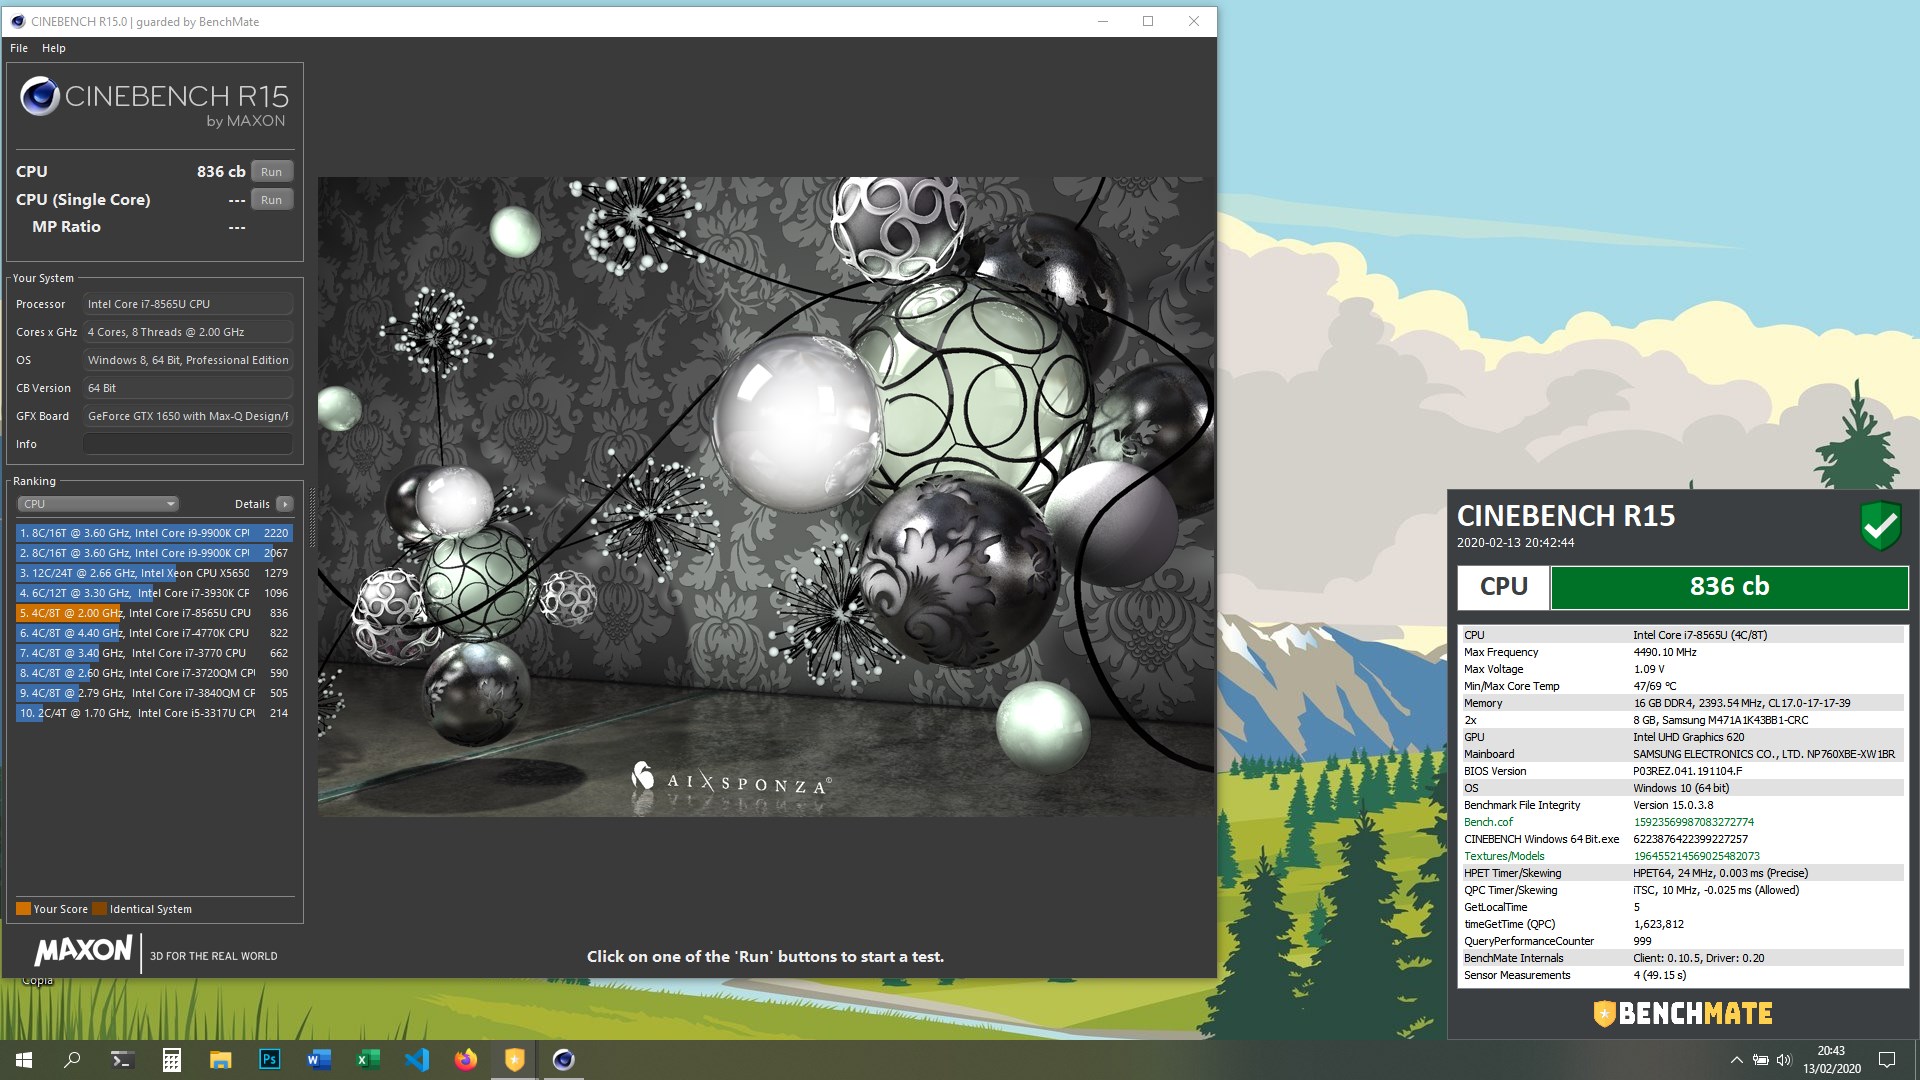This screenshot has height=1080, width=1920.
Task: Select ranking row i7-3770 662
Action: [x=154, y=653]
